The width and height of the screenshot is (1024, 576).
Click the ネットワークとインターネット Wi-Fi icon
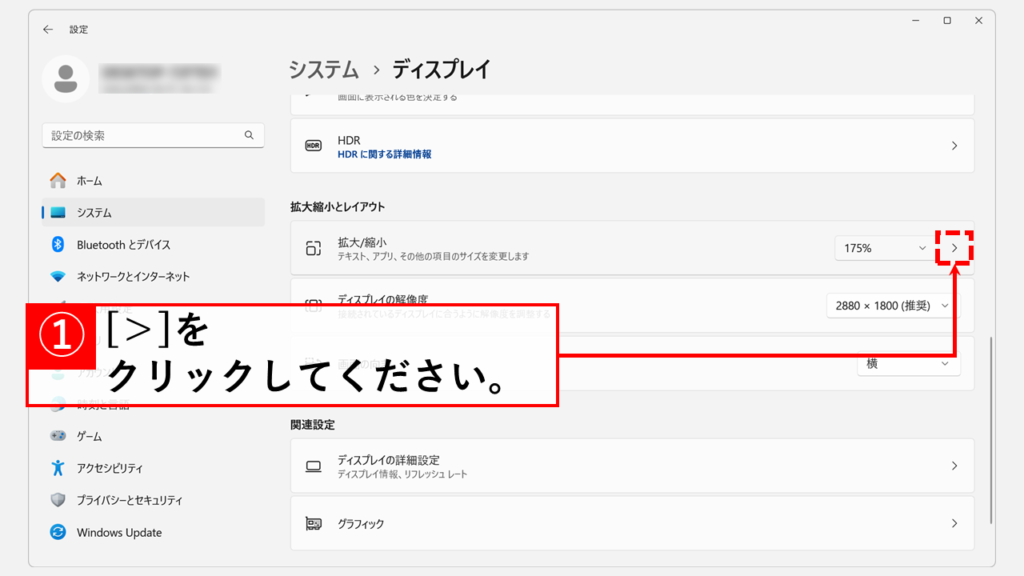tap(58, 277)
